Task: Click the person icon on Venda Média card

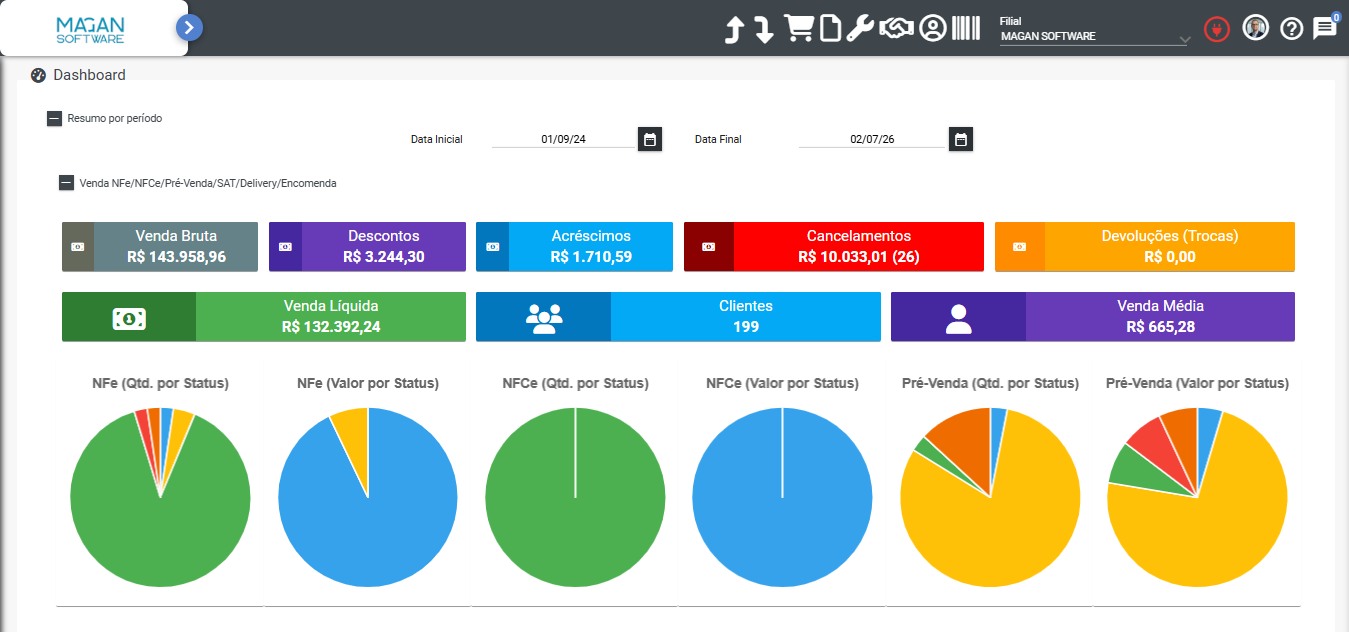Action: pyautogui.click(x=958, y=318)
